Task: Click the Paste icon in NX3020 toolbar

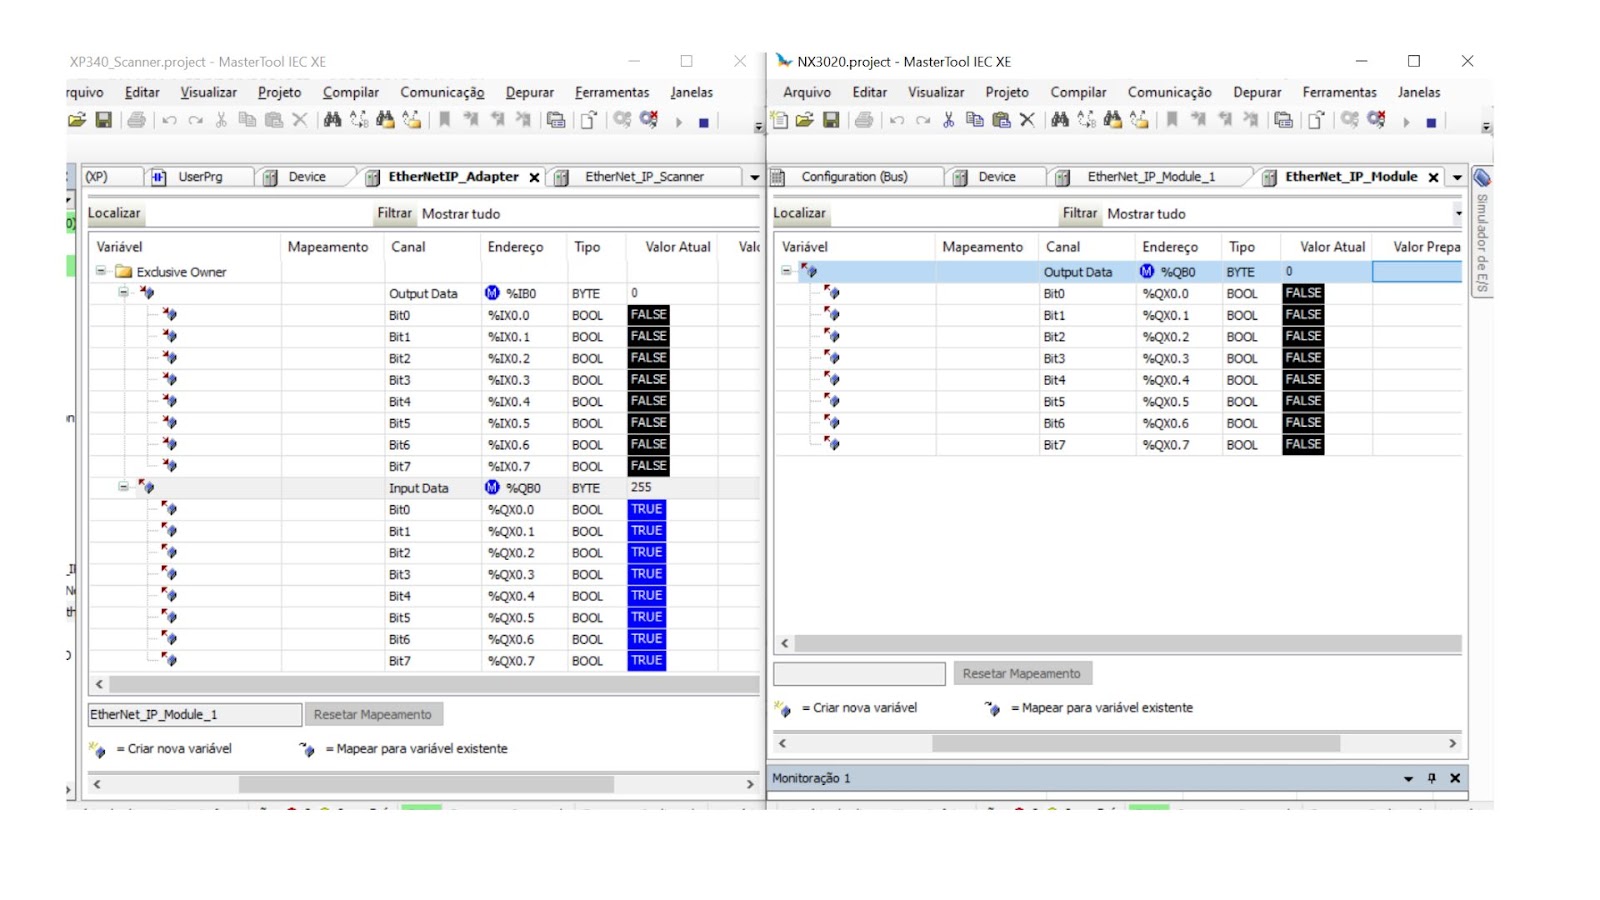Action: click(1001, 121)
